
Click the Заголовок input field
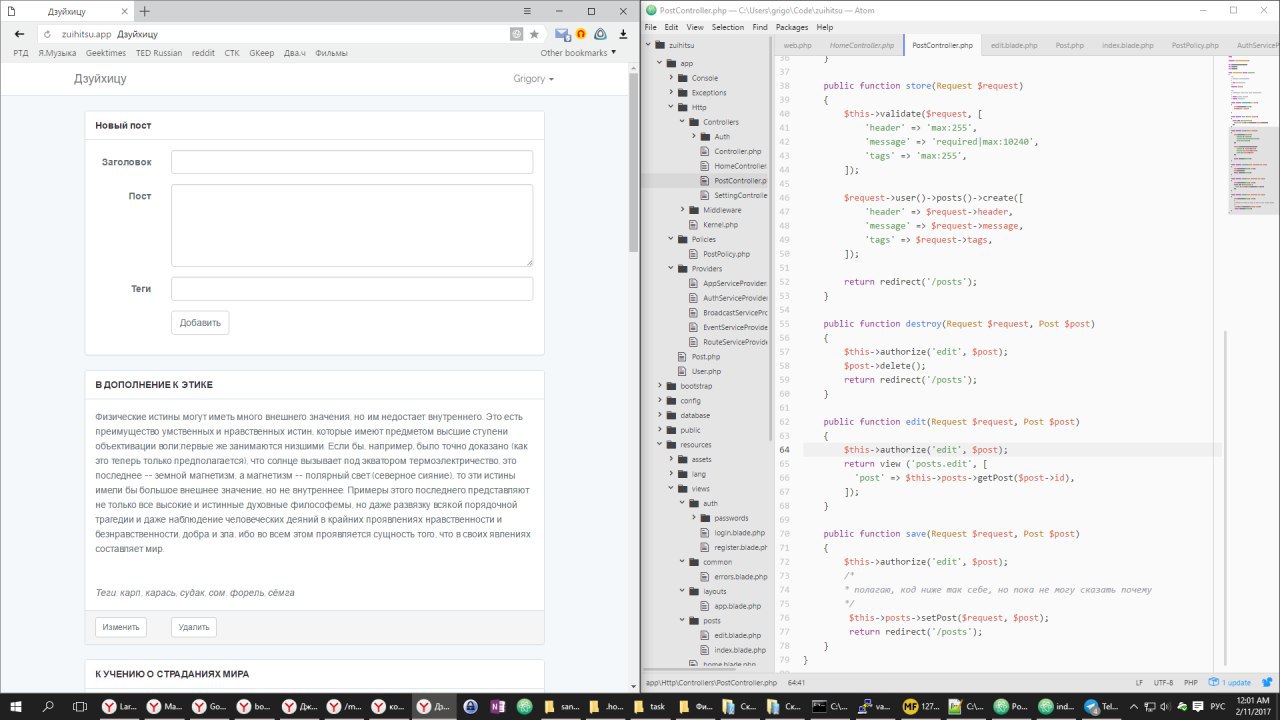[352, 162]
